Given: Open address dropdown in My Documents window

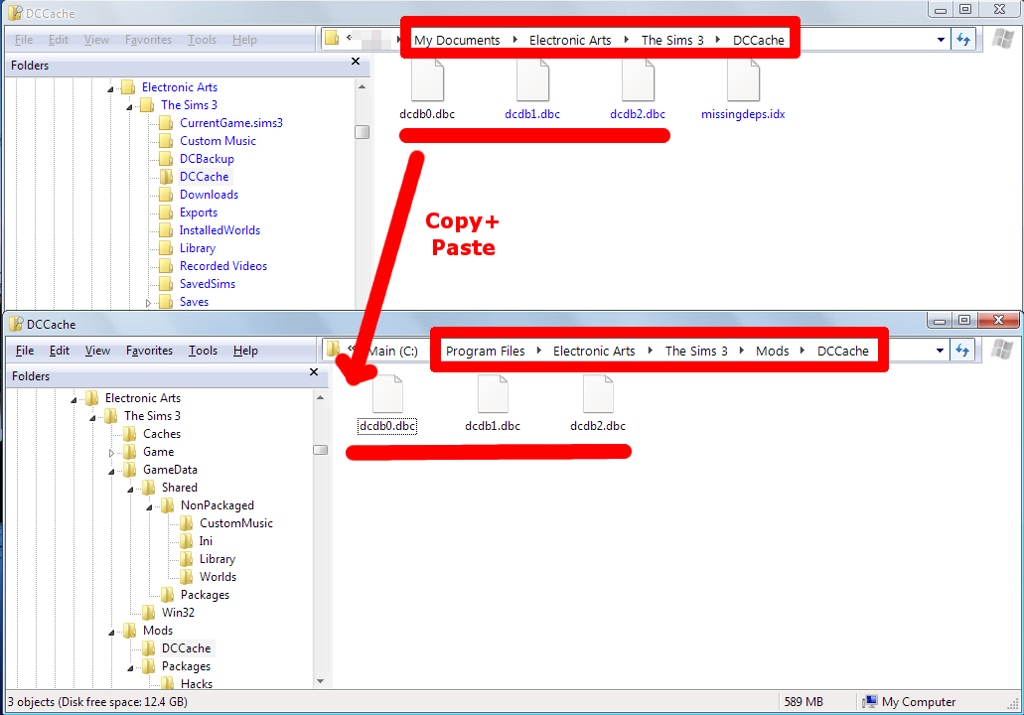Looking at the screenshot, I should pyautogui.click(x=940, y=39).
